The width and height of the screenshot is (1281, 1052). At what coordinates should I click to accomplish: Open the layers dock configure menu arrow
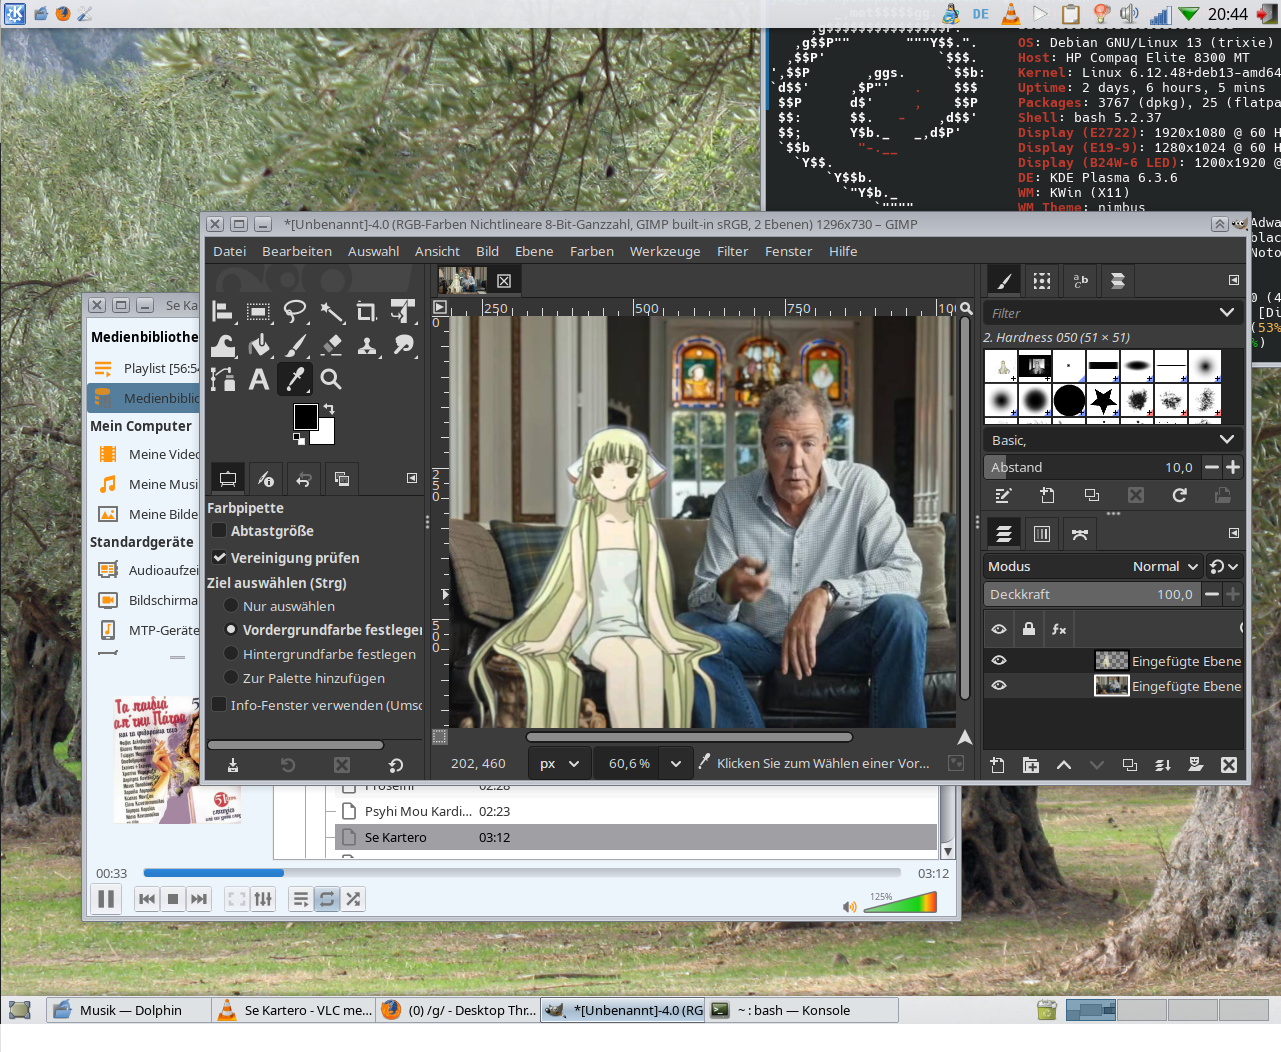coord(1234,533)
